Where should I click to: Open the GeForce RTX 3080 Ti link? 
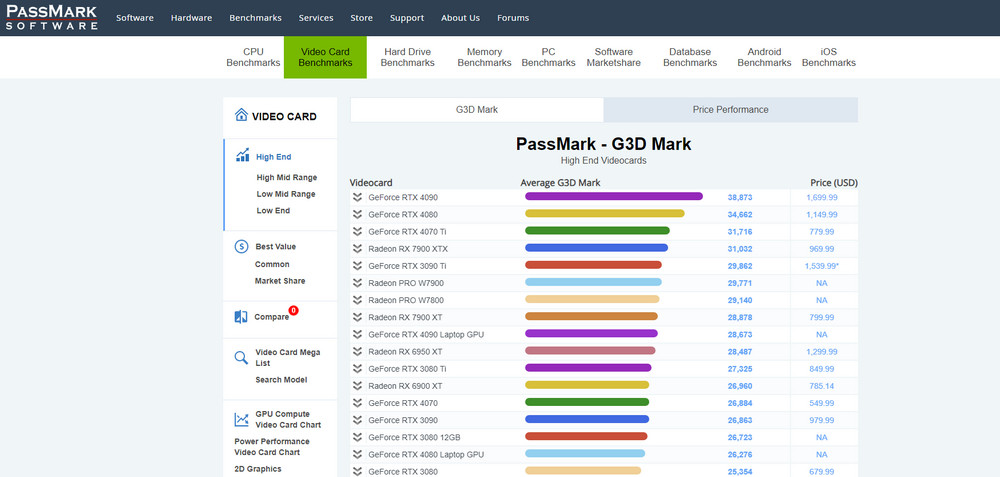coord(408,369)
